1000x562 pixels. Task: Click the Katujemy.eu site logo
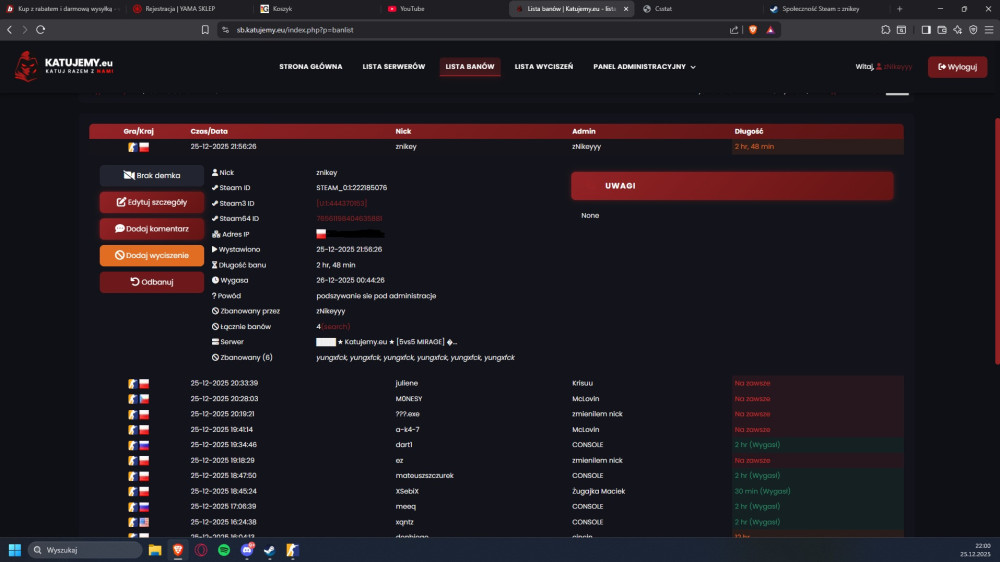64,66
